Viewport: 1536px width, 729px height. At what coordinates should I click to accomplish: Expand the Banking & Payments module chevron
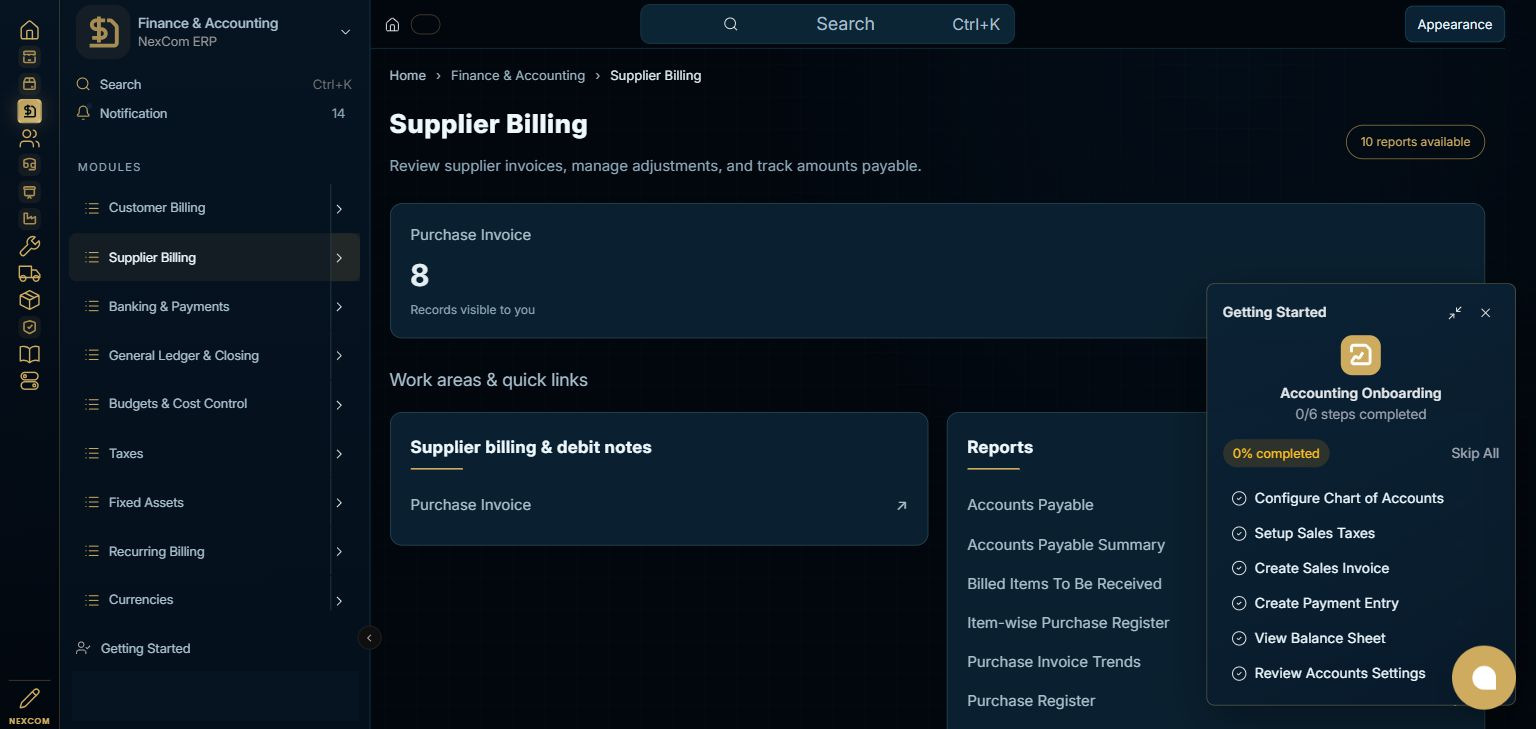[x=339, y=307]
